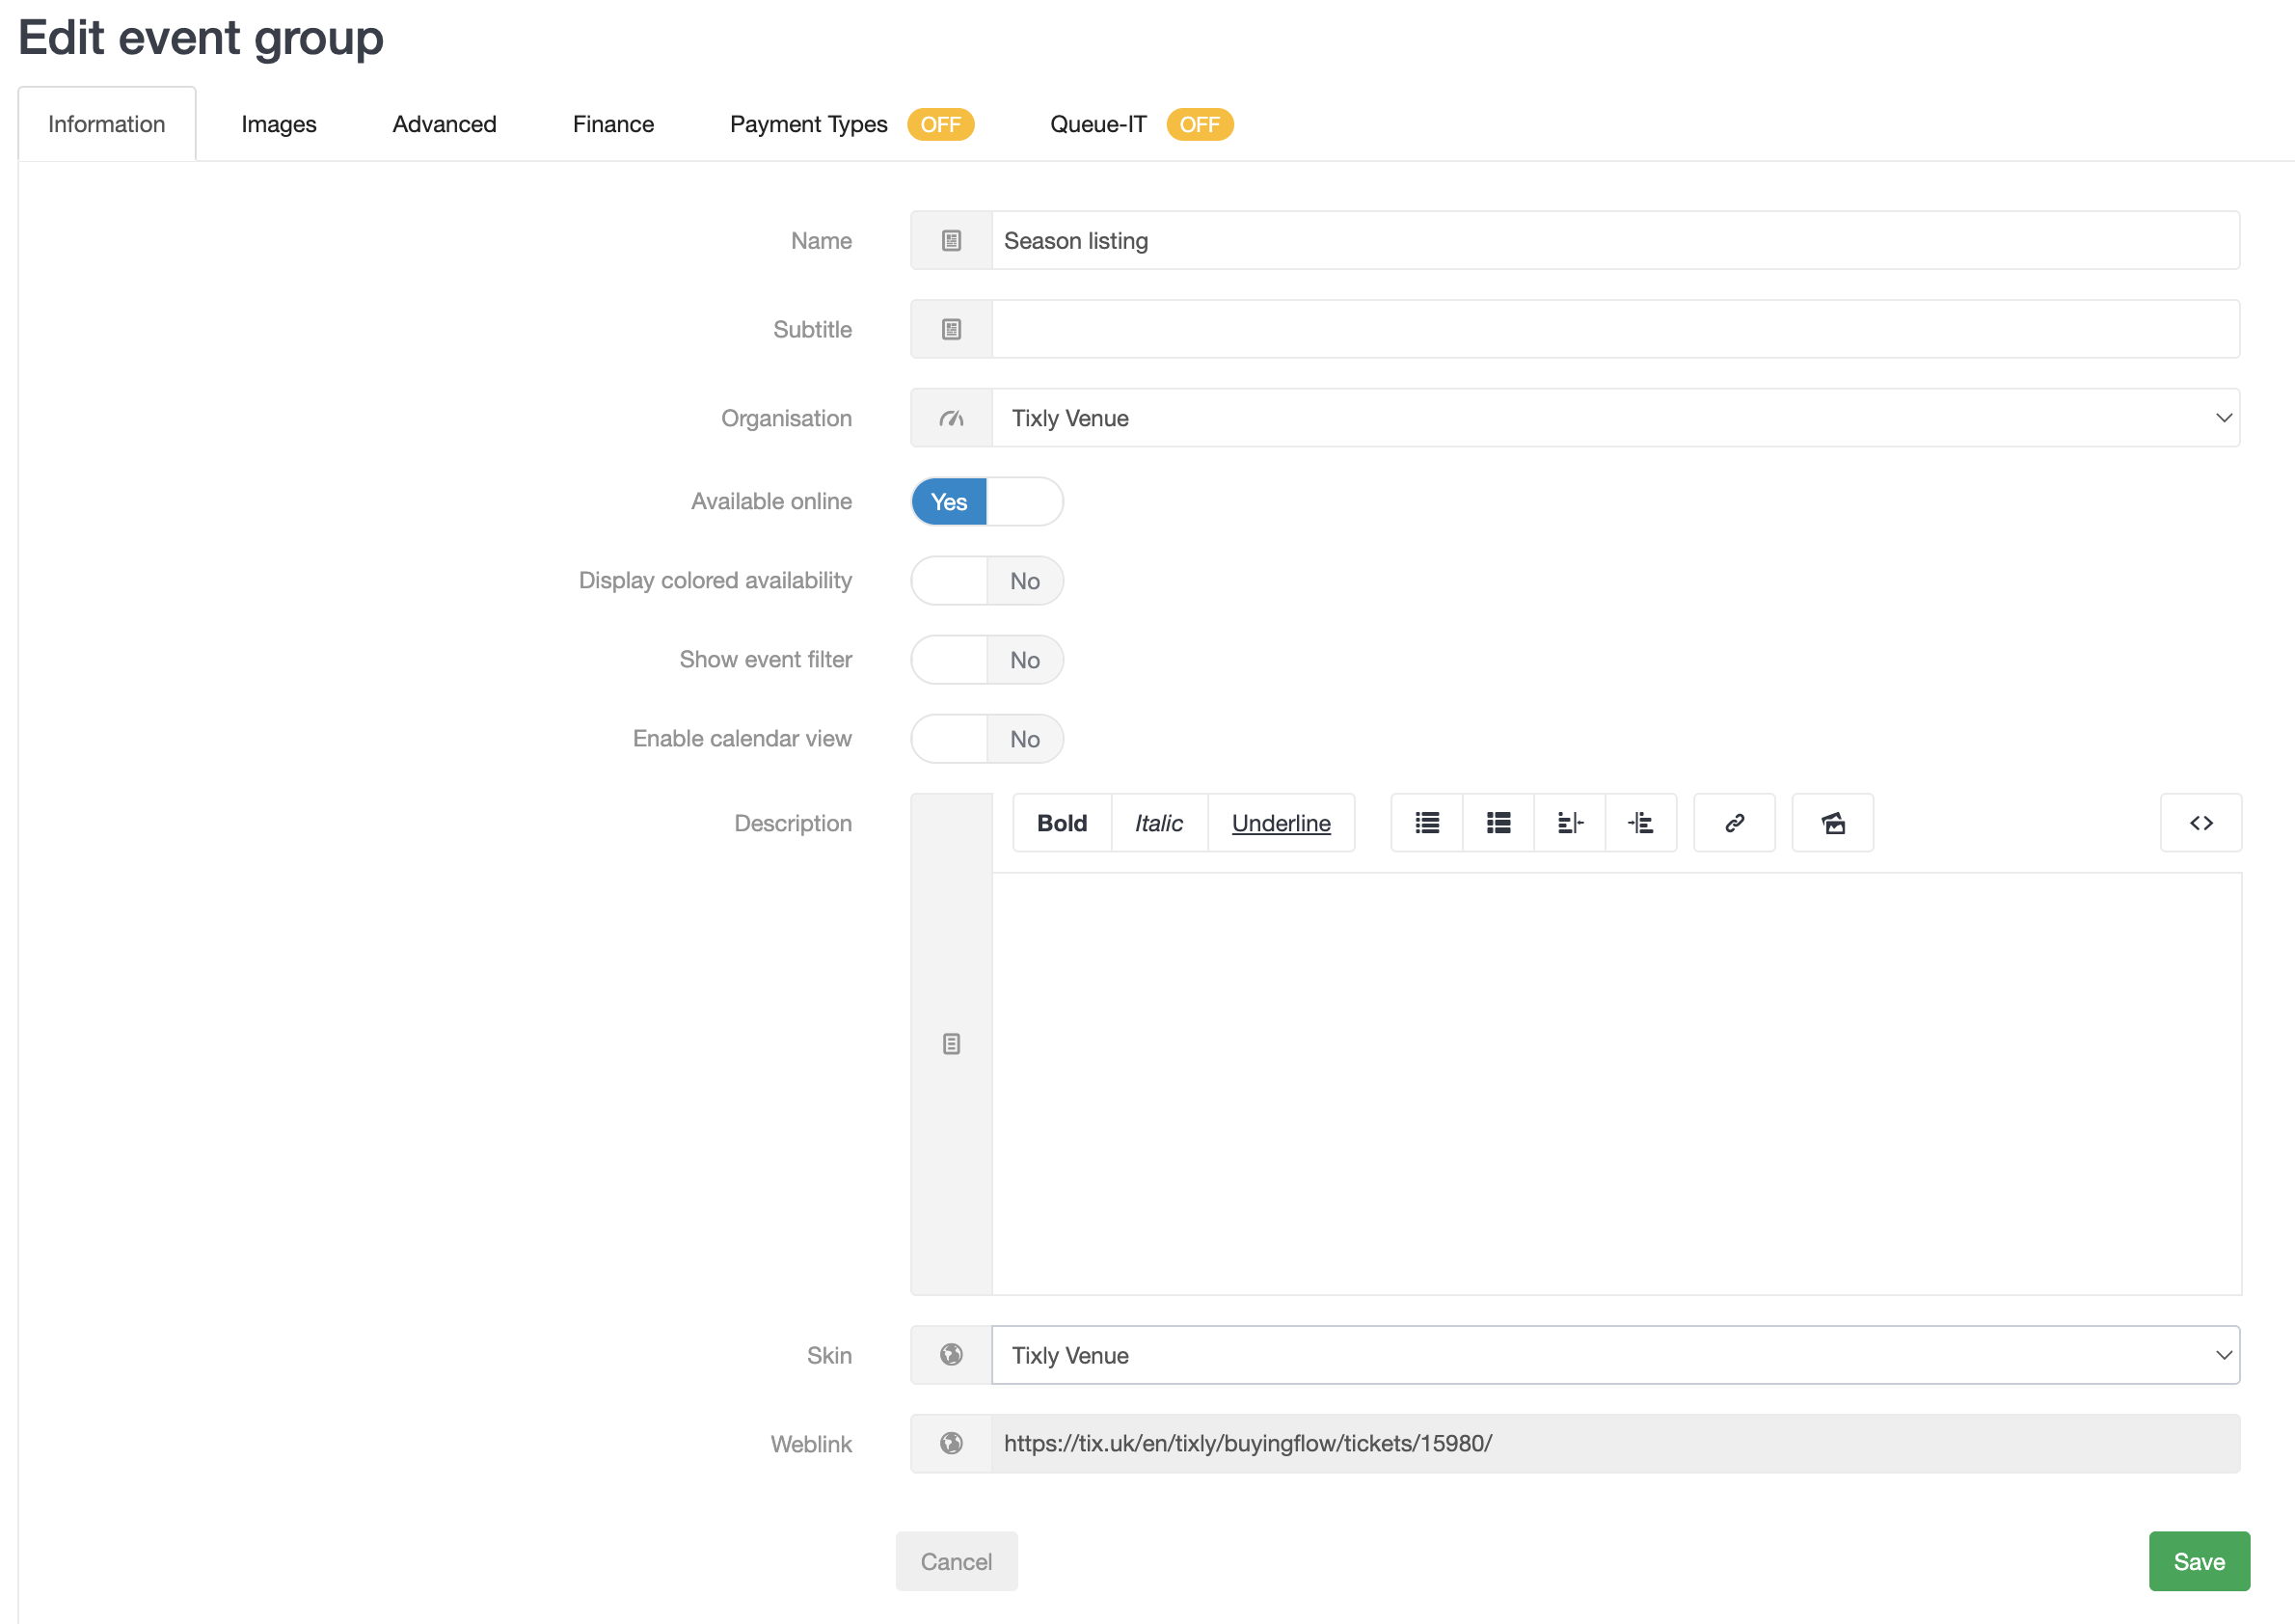The width and height of the screenshot is (2295, 1624).
Task: Click the indent icon in editor toolbar
Action: tap(1640, 823)
